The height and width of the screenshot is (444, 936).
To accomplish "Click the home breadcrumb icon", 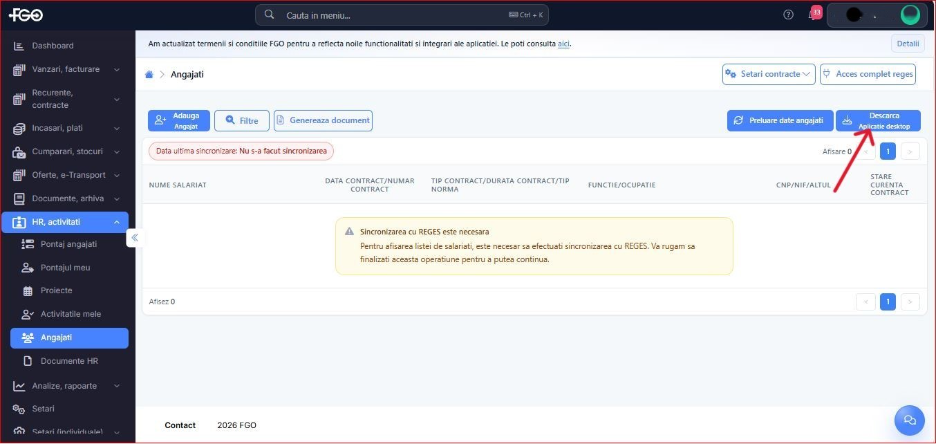I will (149, 75).
